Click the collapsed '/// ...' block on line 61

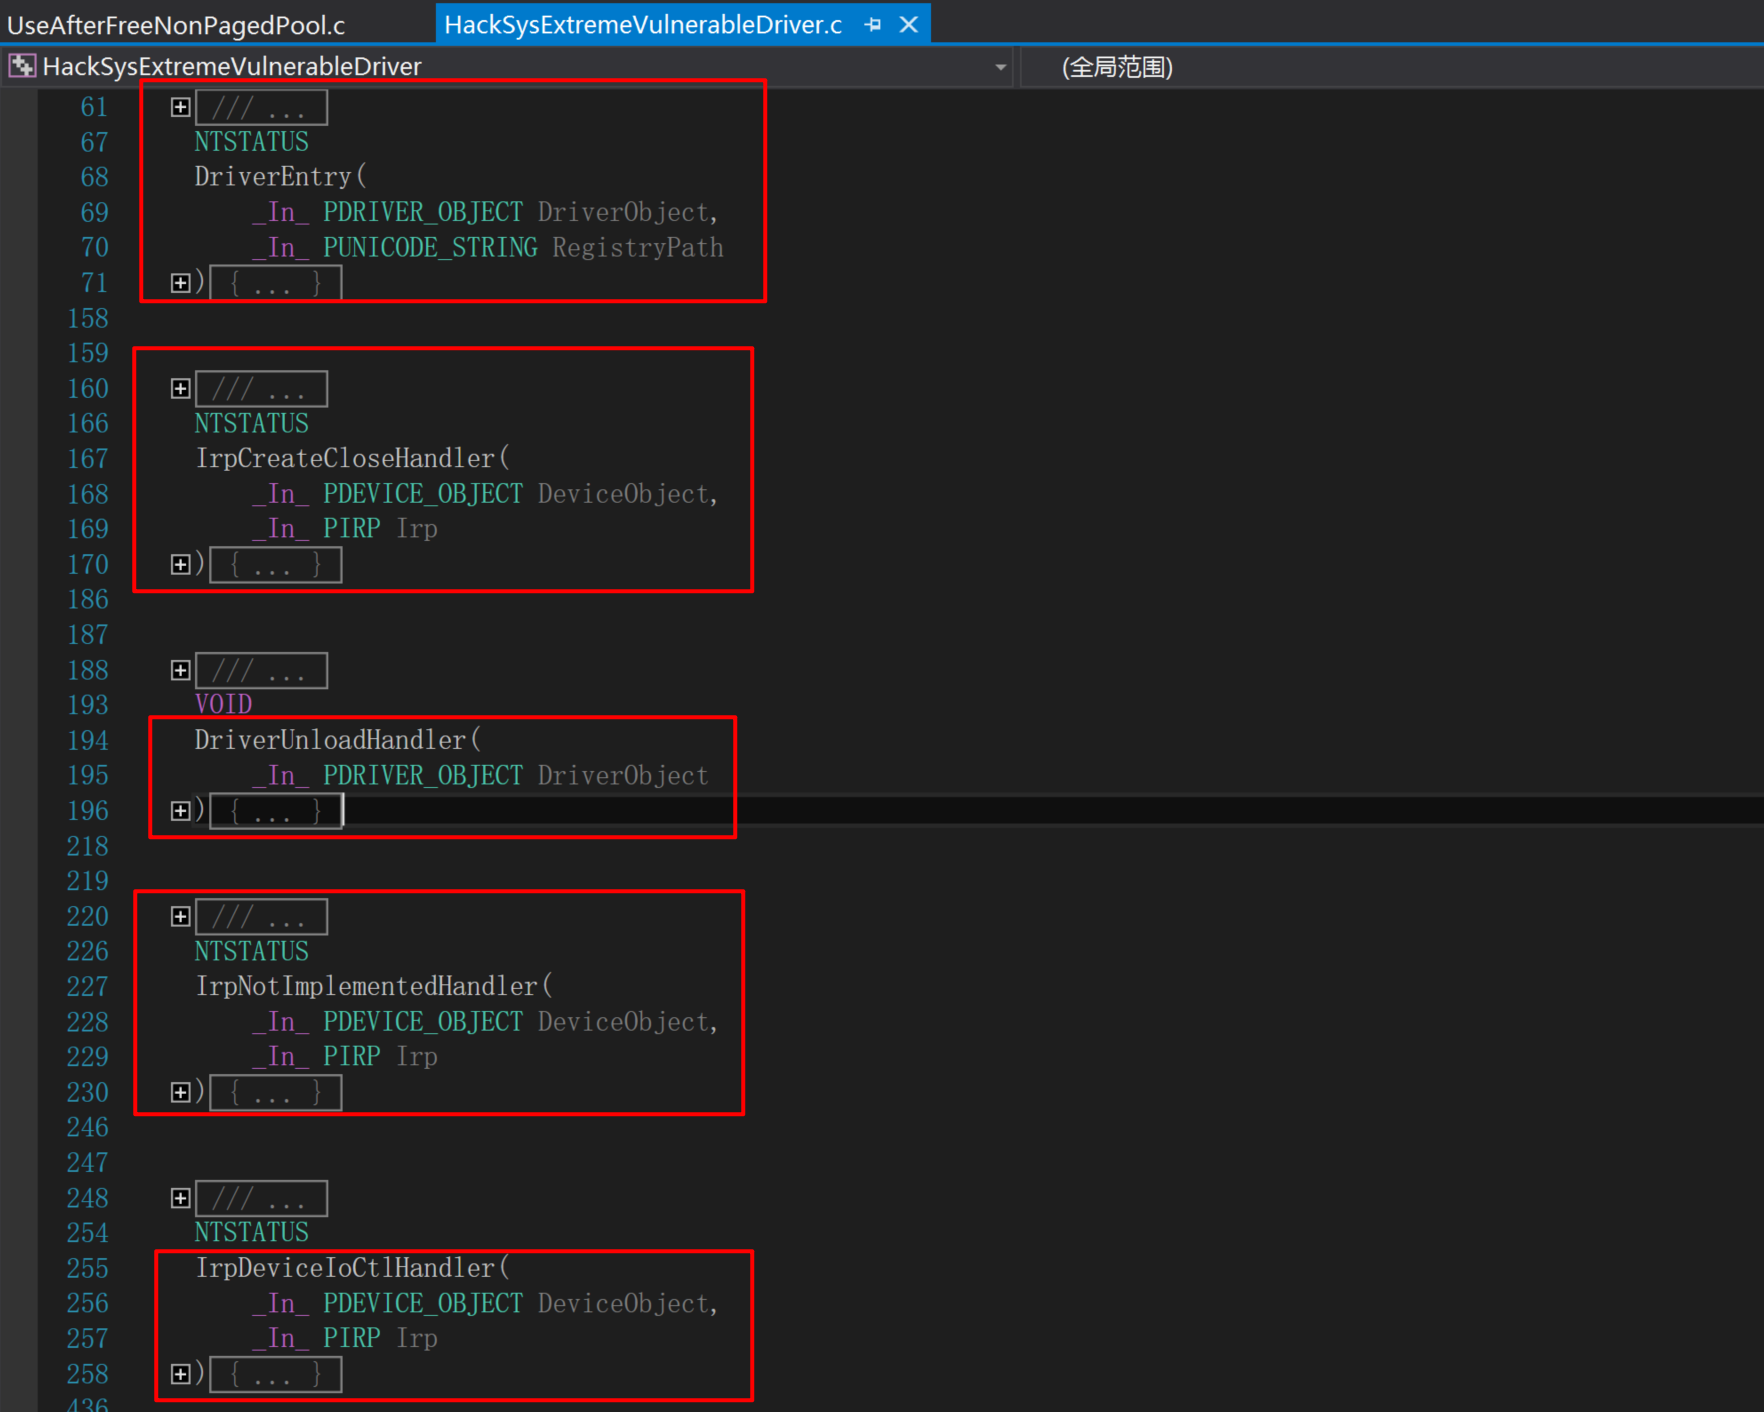[x=261, y=107]
